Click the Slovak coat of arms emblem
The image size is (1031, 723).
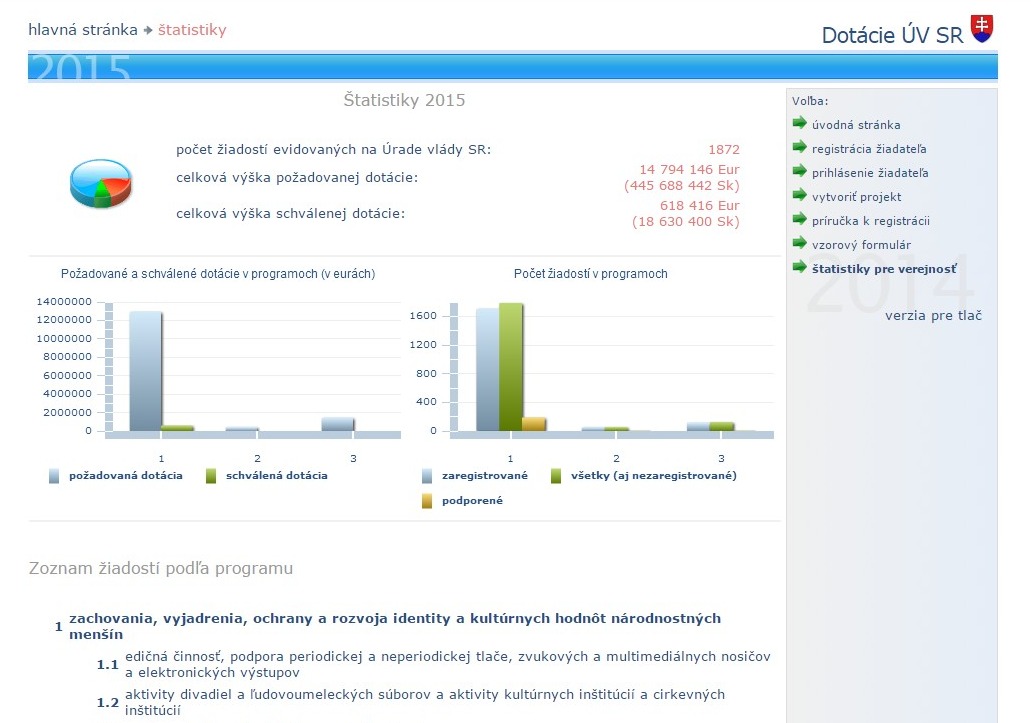click(982, 29)
